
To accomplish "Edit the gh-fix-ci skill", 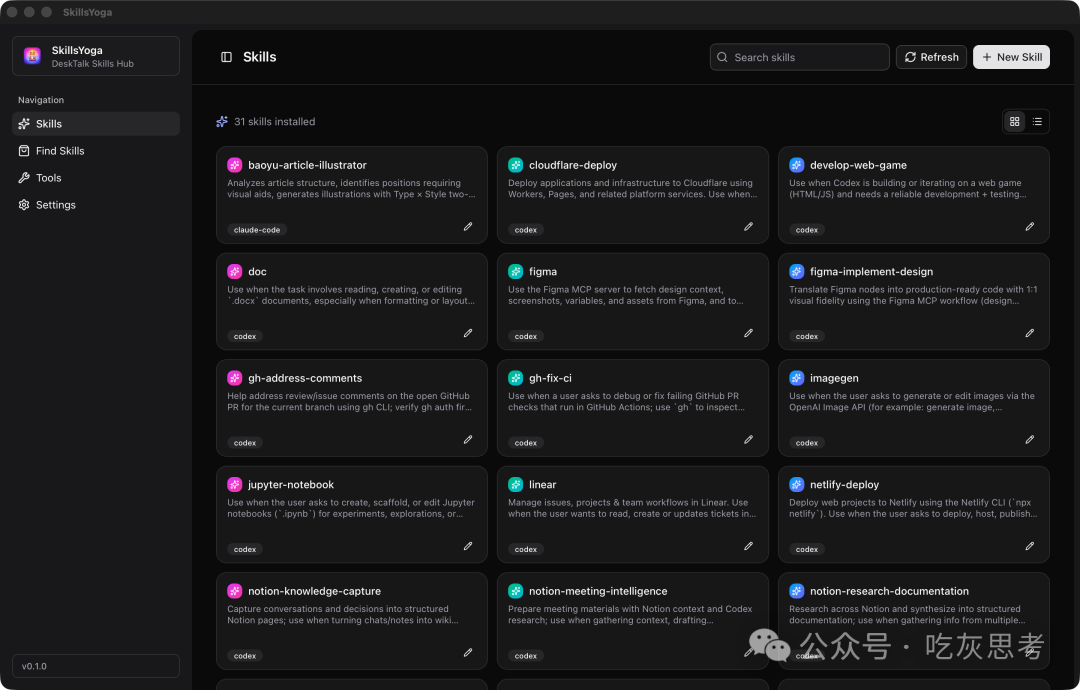I will 749,439.
